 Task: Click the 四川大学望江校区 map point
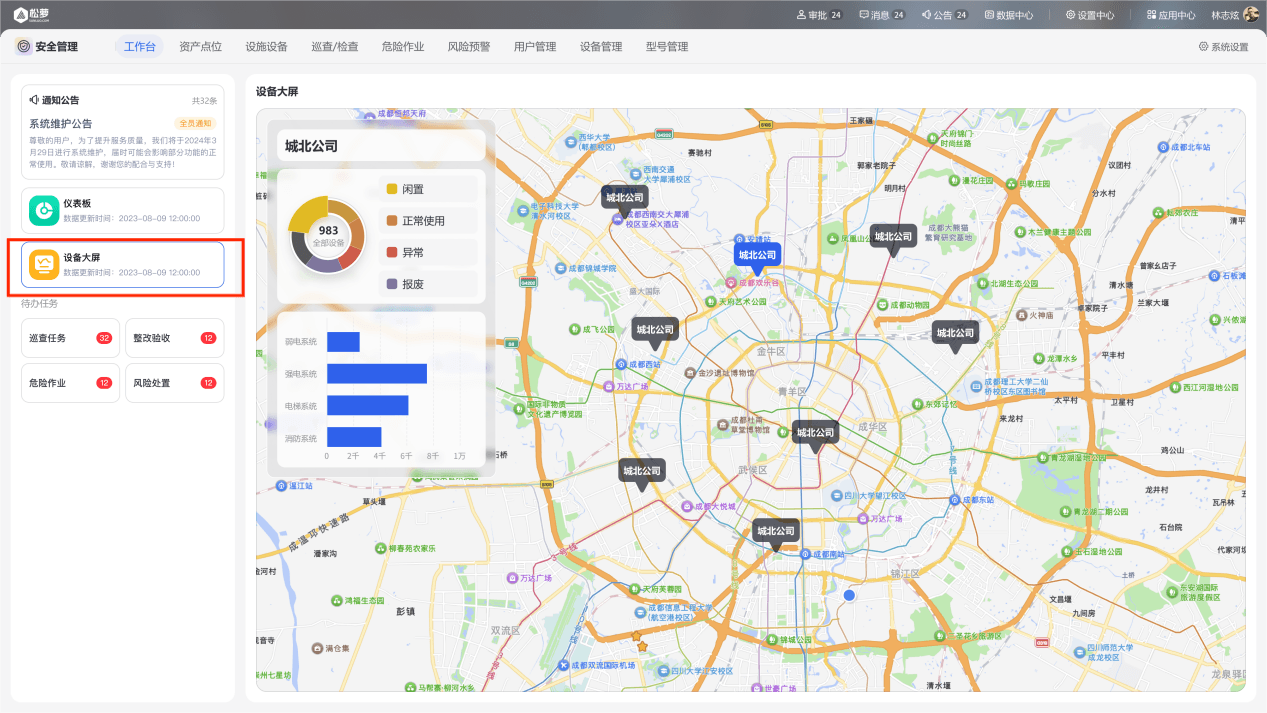(837, 496)
